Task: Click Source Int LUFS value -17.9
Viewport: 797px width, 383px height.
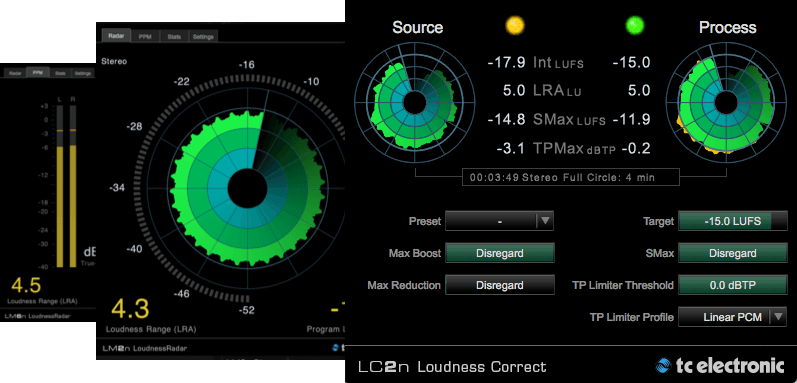Action: tap(506, 63)
